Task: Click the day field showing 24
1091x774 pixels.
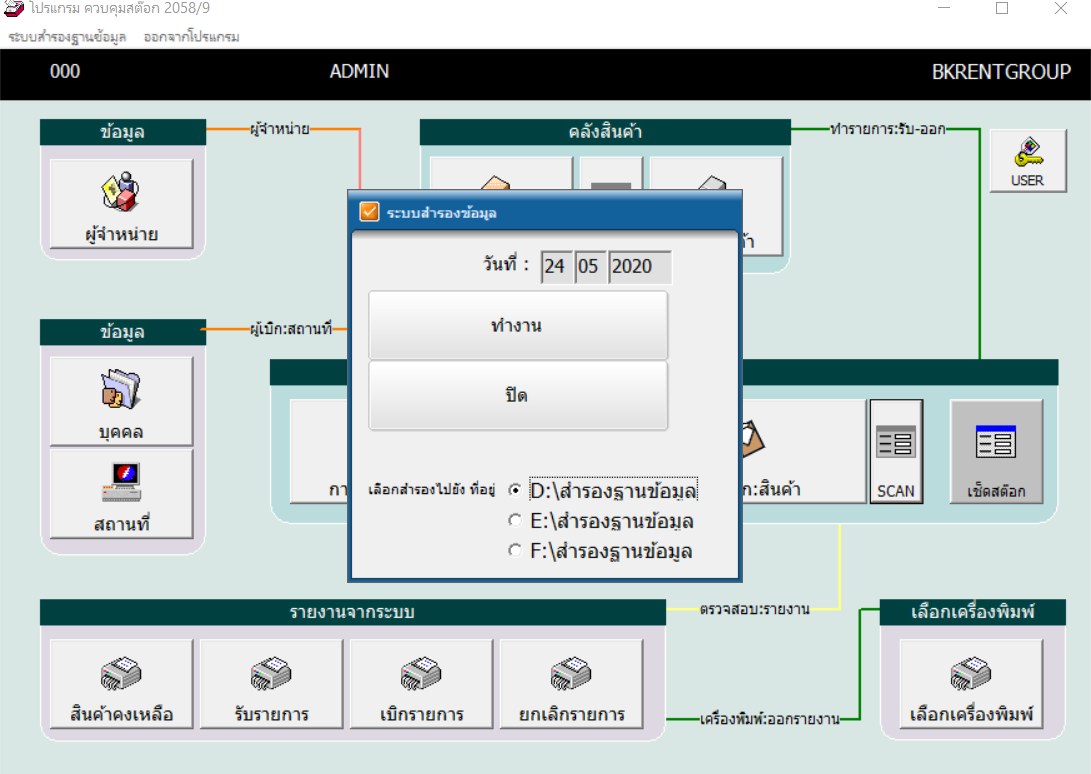Action: point(556,267)
